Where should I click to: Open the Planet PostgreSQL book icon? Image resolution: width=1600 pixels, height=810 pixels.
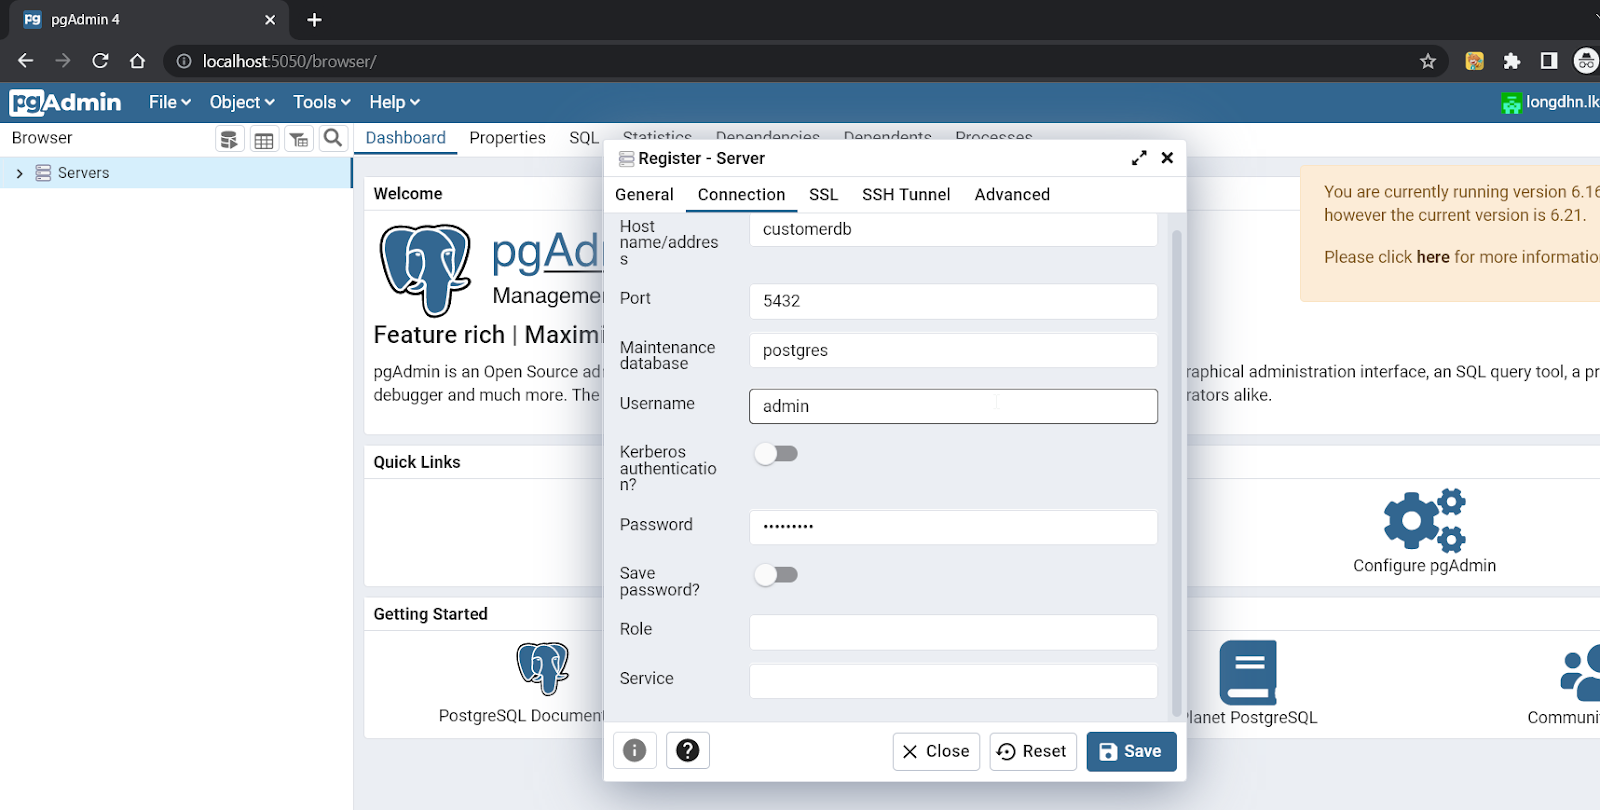pyautogui.click(x=1248, y=672)
